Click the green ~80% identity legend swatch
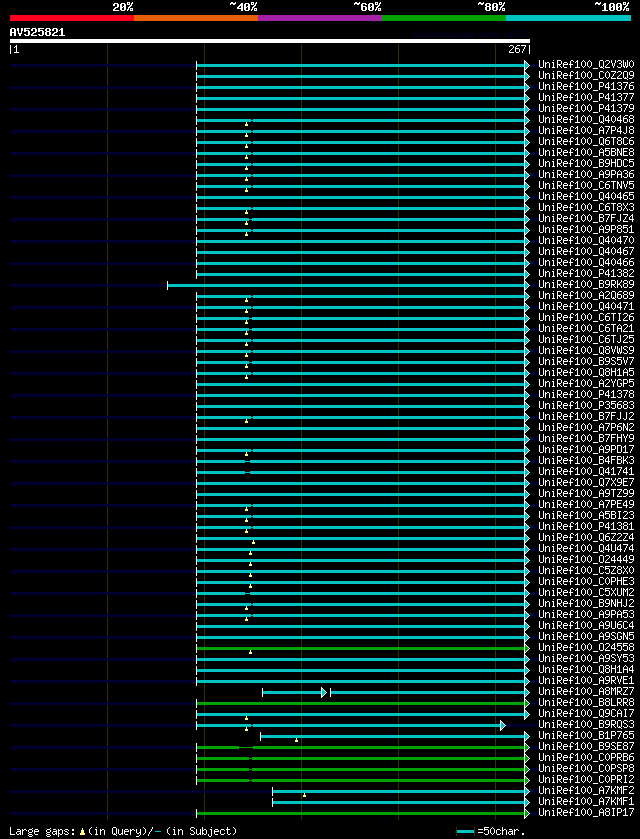Viewport: 640px width, 839px height. [444, 18]
